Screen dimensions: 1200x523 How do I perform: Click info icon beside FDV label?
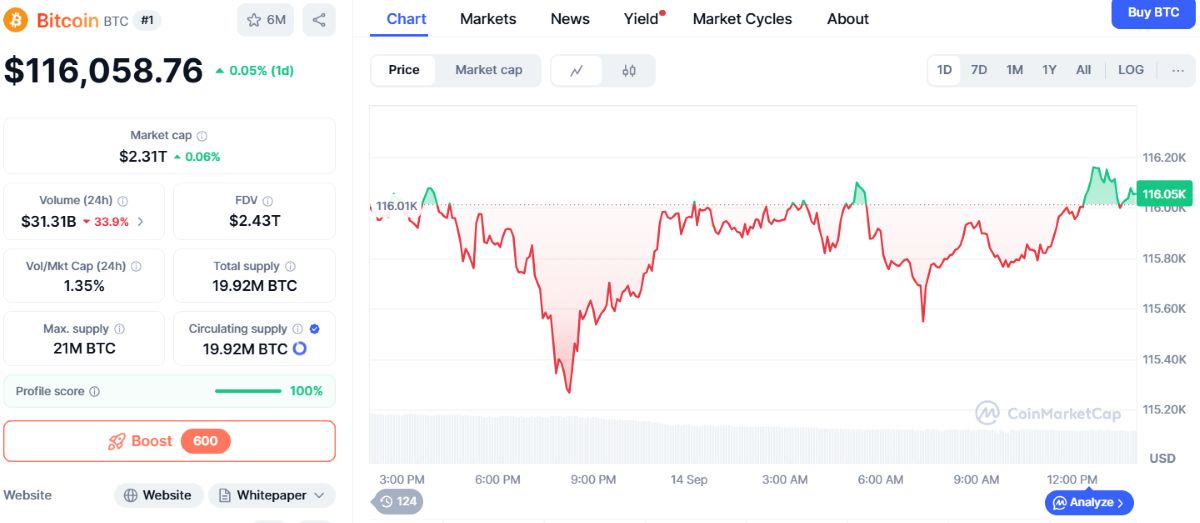point(268,201)
